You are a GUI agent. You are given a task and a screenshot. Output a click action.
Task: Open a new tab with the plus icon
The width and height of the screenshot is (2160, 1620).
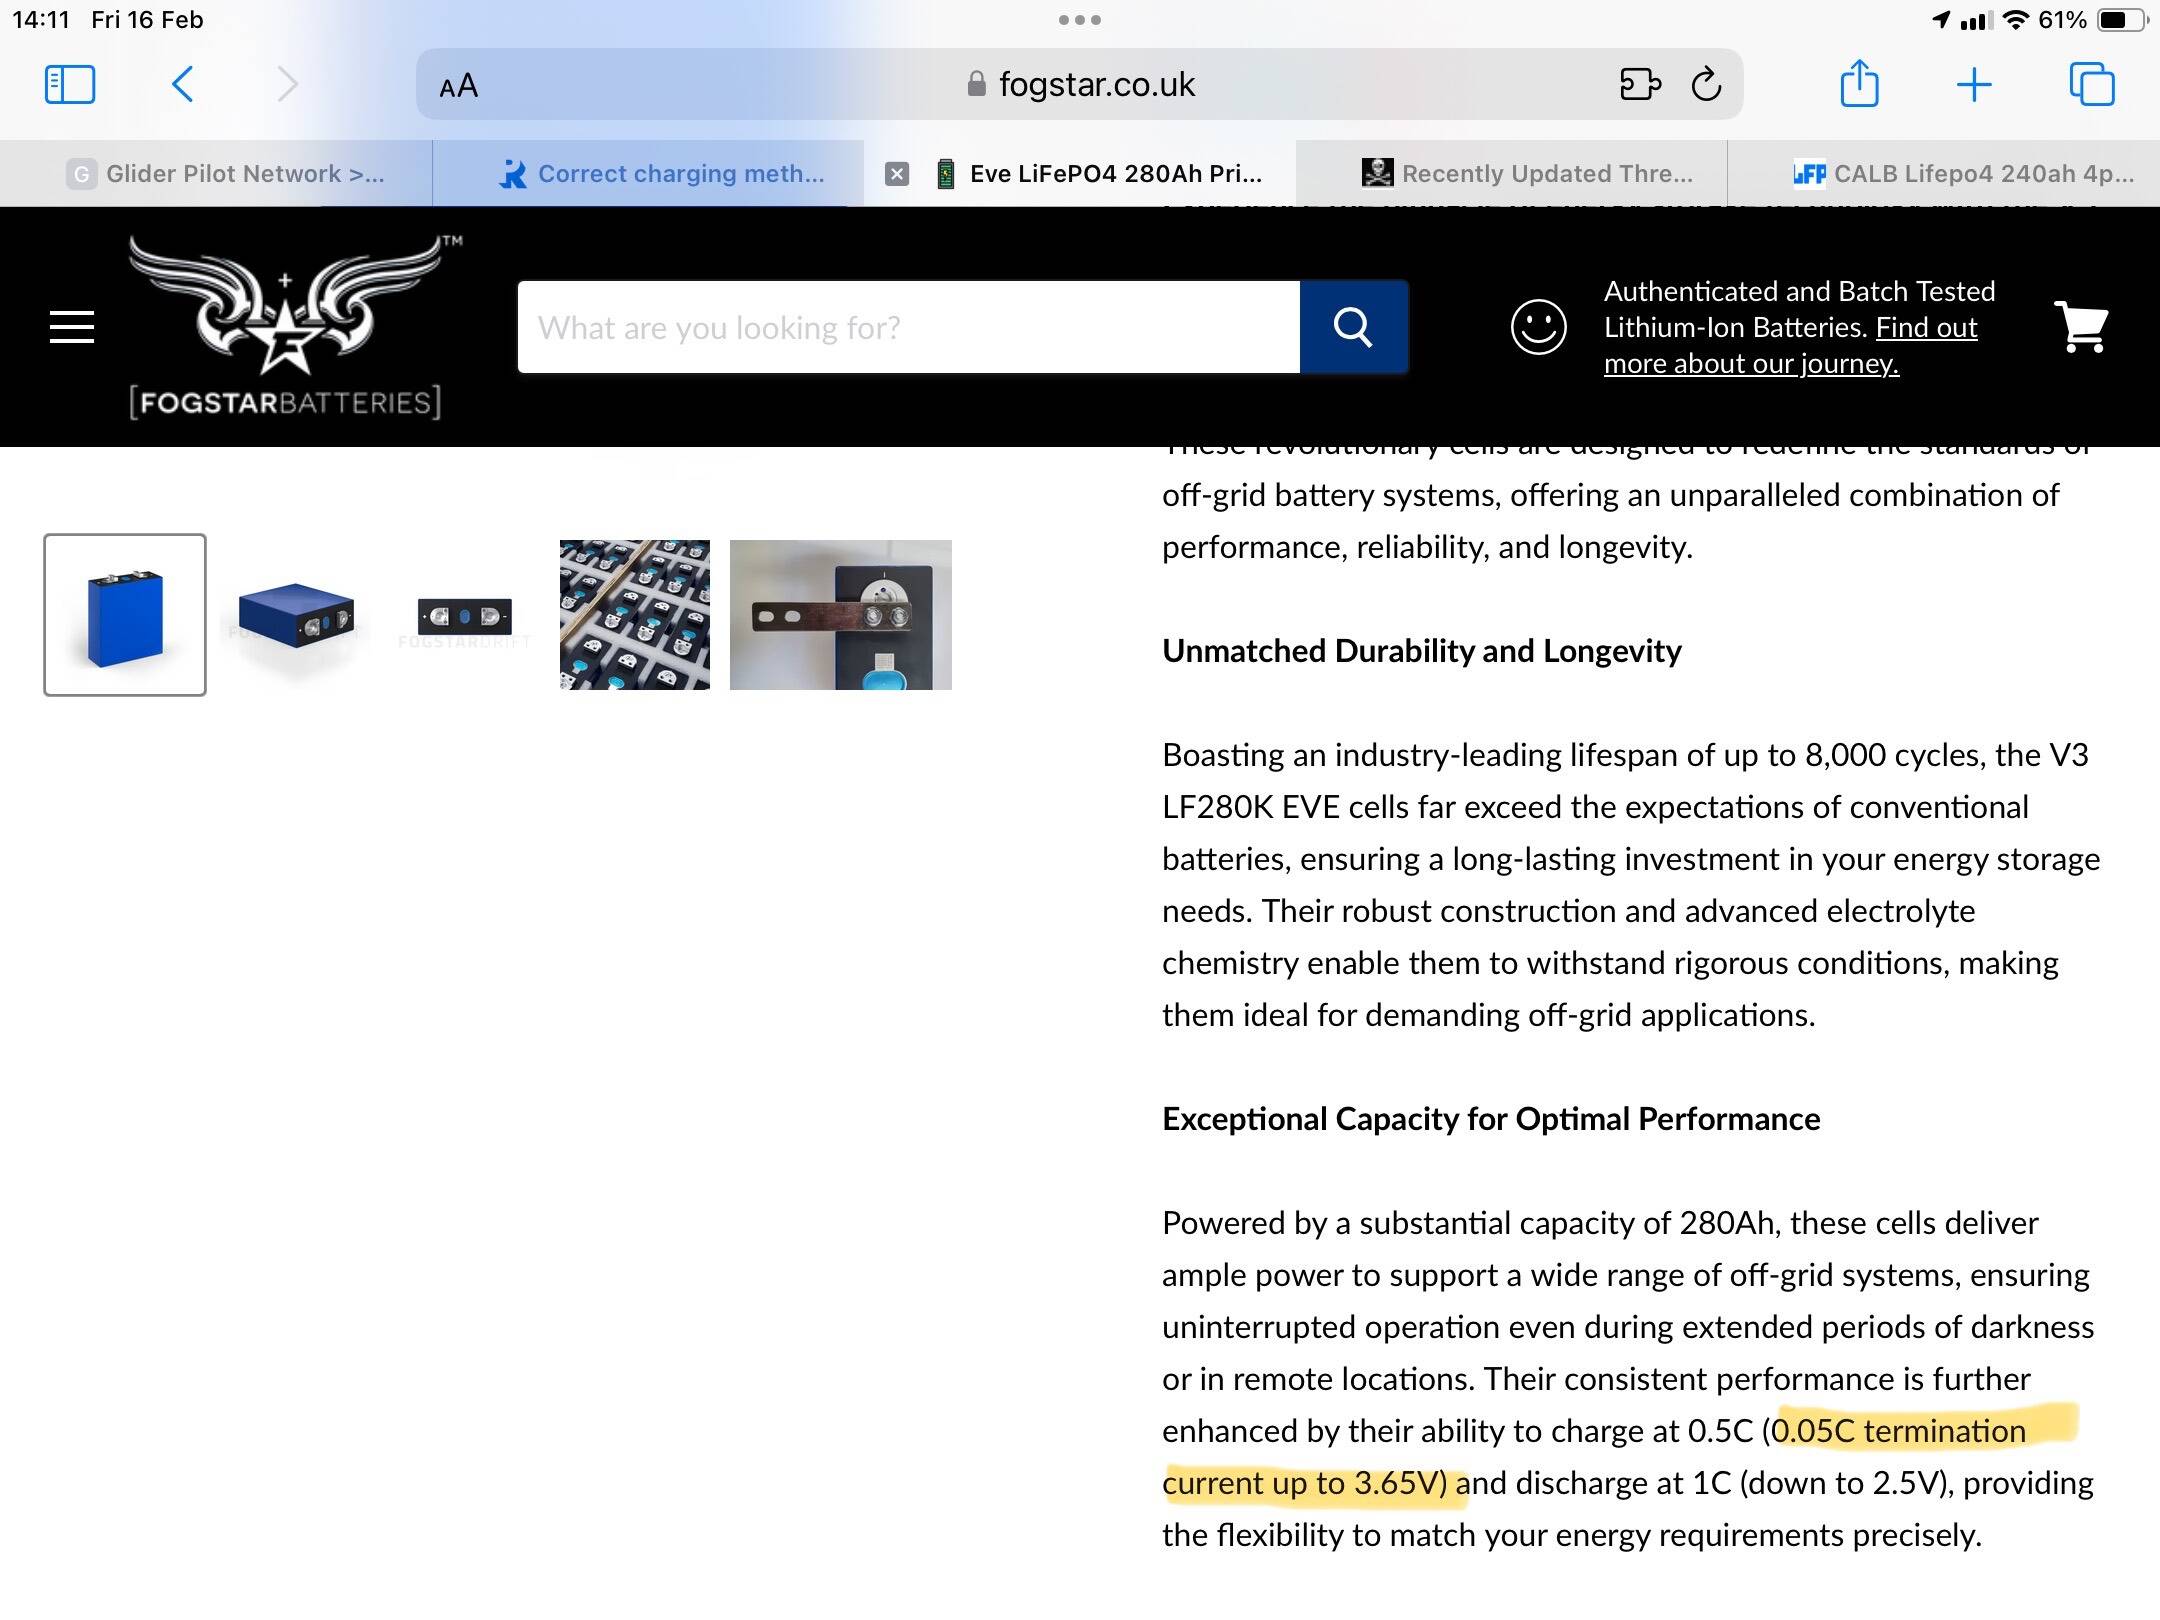(x=1974, y=84)
